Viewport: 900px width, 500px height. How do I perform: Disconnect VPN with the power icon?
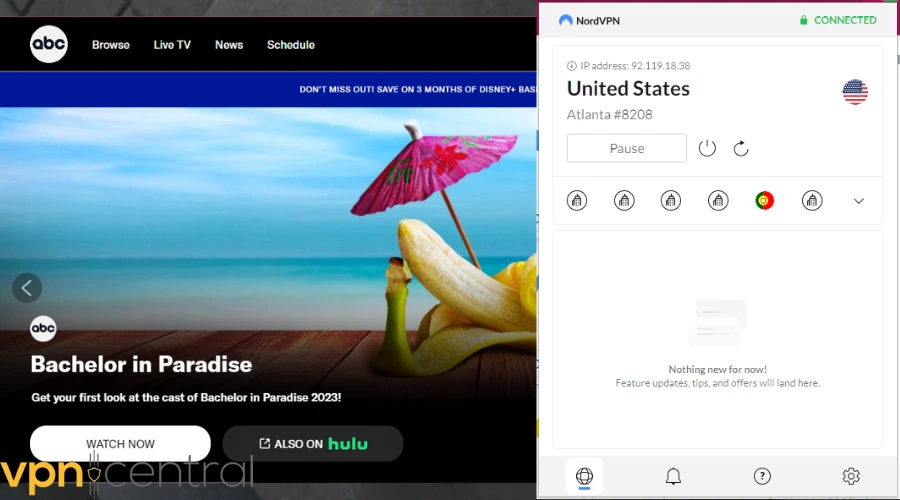707,148
